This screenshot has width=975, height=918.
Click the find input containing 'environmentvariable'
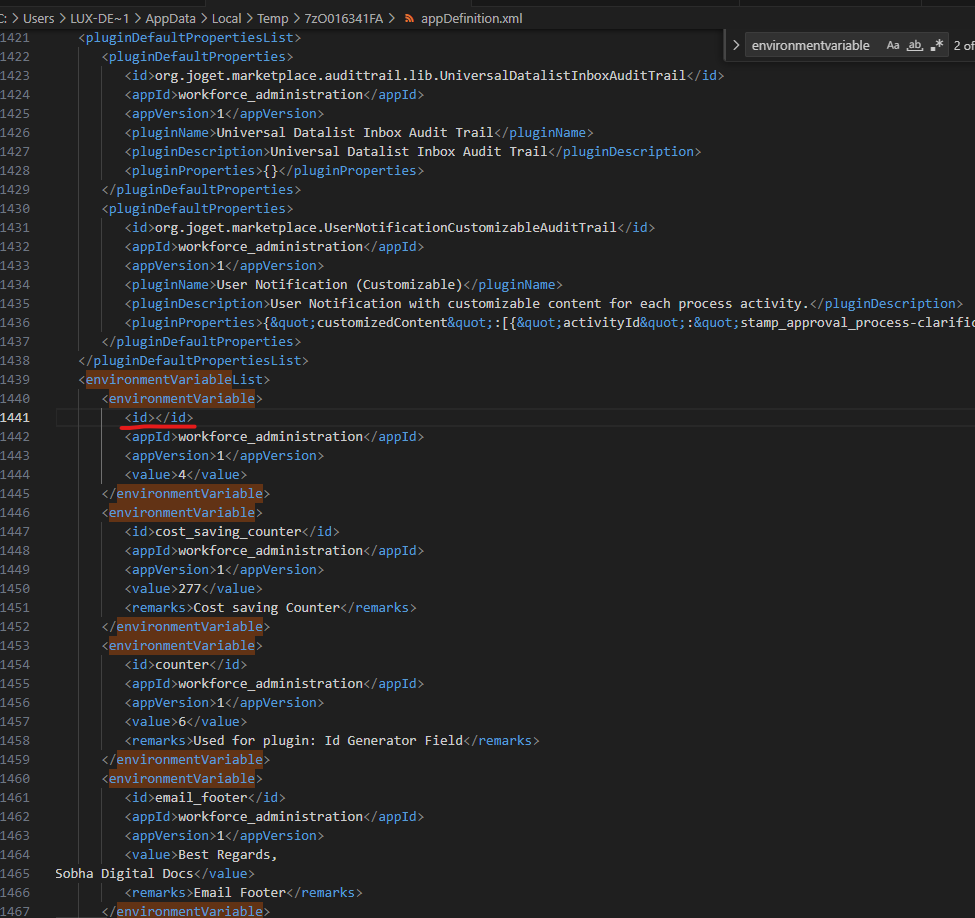(811, 45)
